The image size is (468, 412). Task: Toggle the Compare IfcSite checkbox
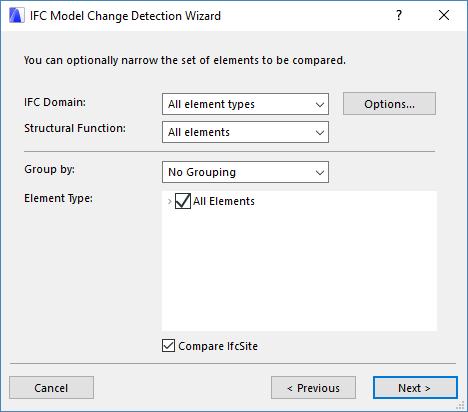coord(168,346)
